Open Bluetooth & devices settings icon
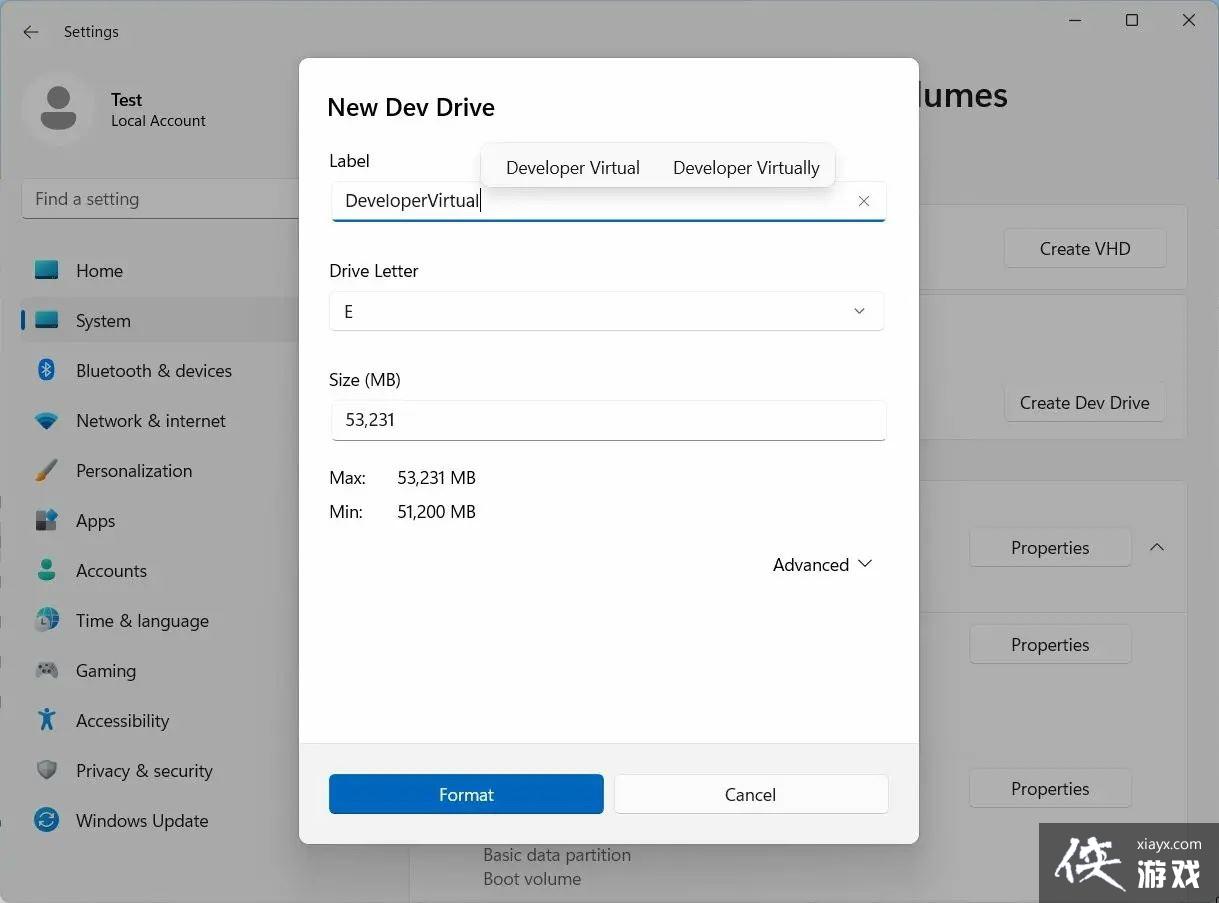The width and height of the screenshot is (1219, 903). pos(47,370)
